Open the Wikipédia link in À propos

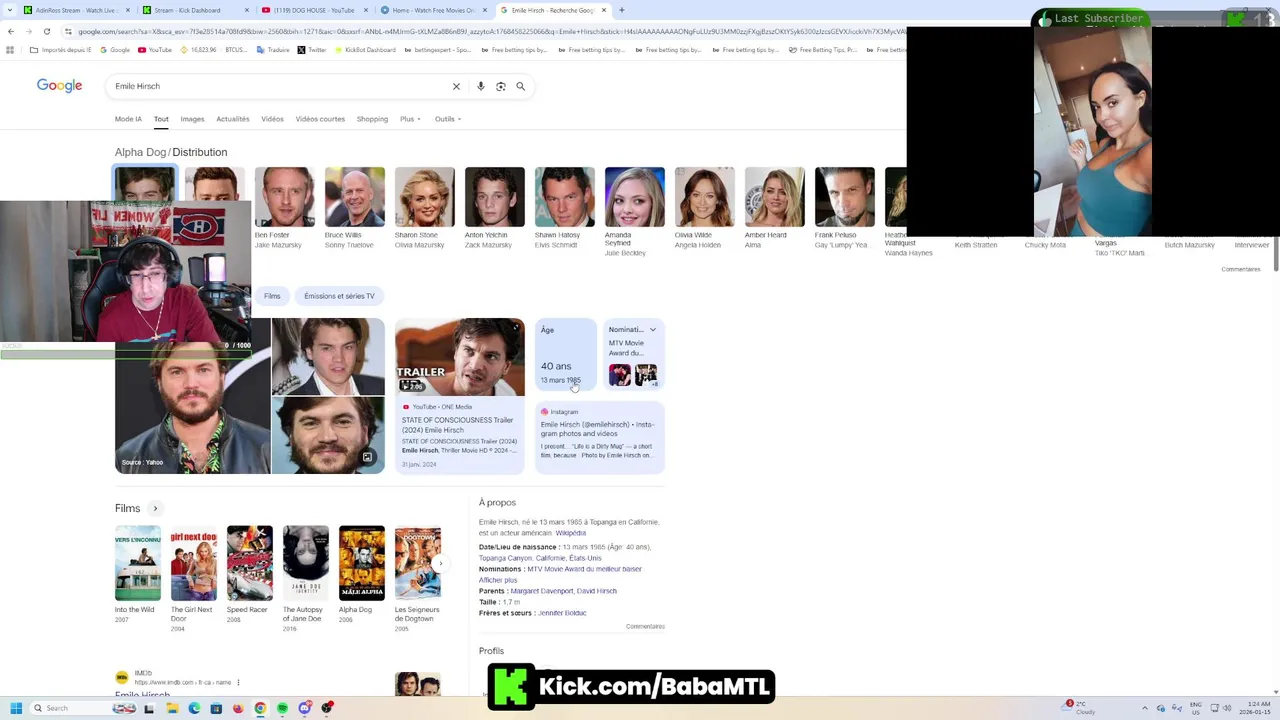click(571, 533)
